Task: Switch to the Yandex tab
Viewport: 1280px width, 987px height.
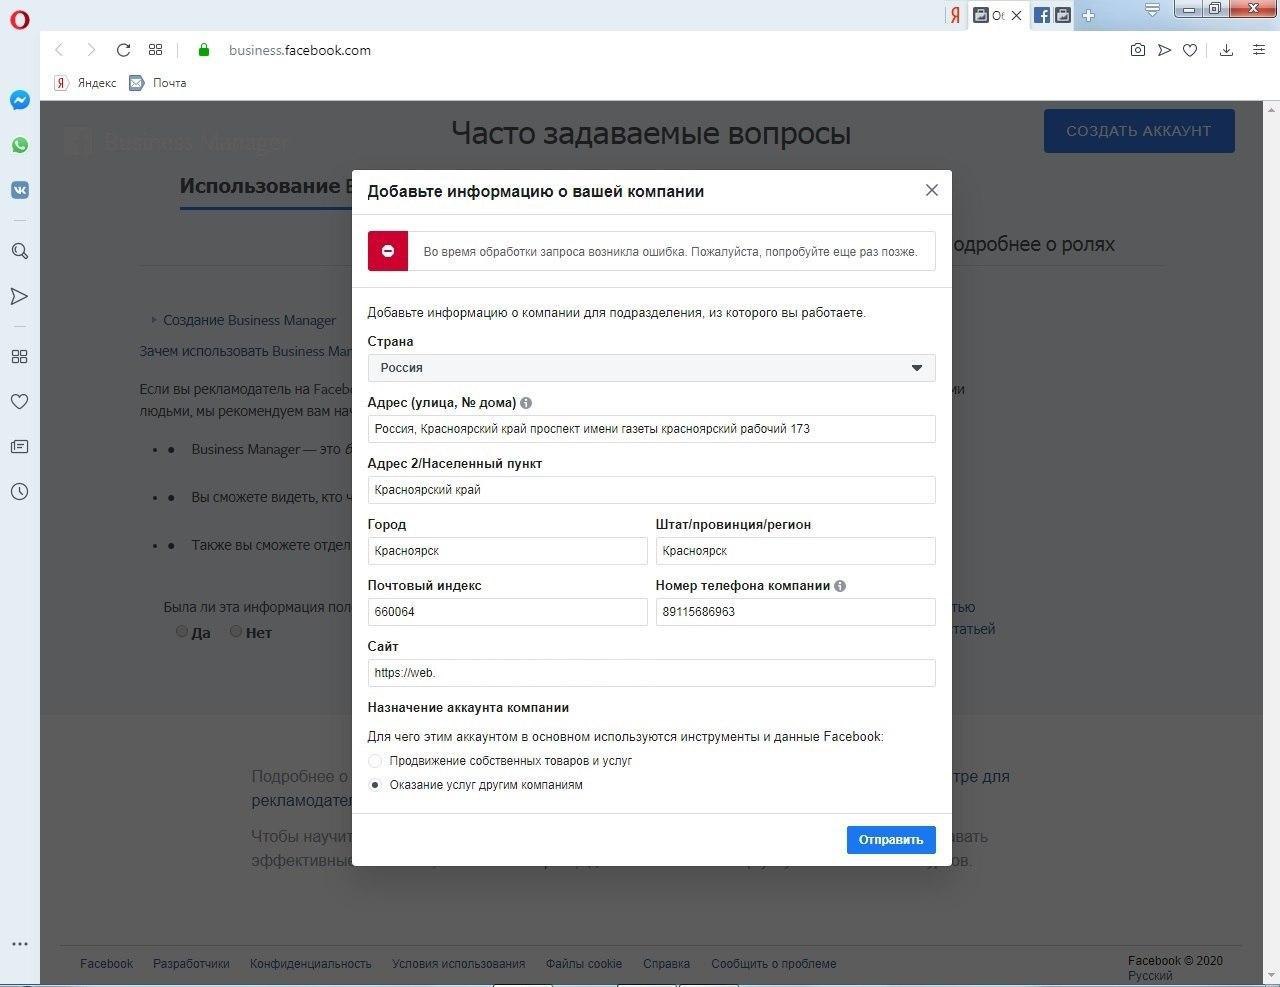Action: pos(955,15)
